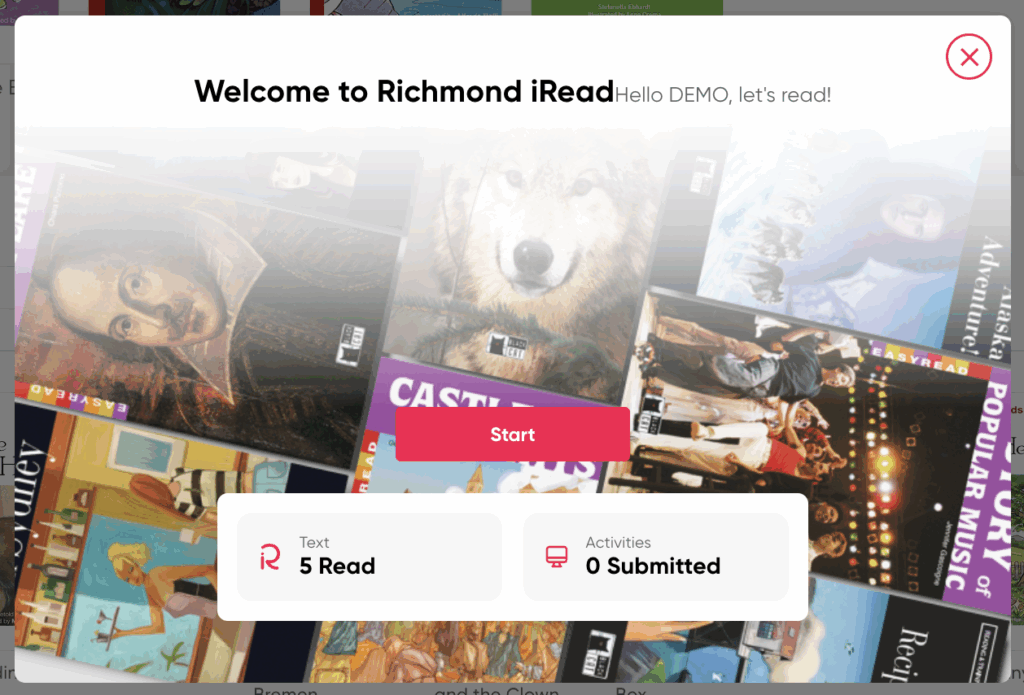Viewport: 1024px width, 695px height.
Task: Open the Text 5 Read card
Action: click(370, 557)
